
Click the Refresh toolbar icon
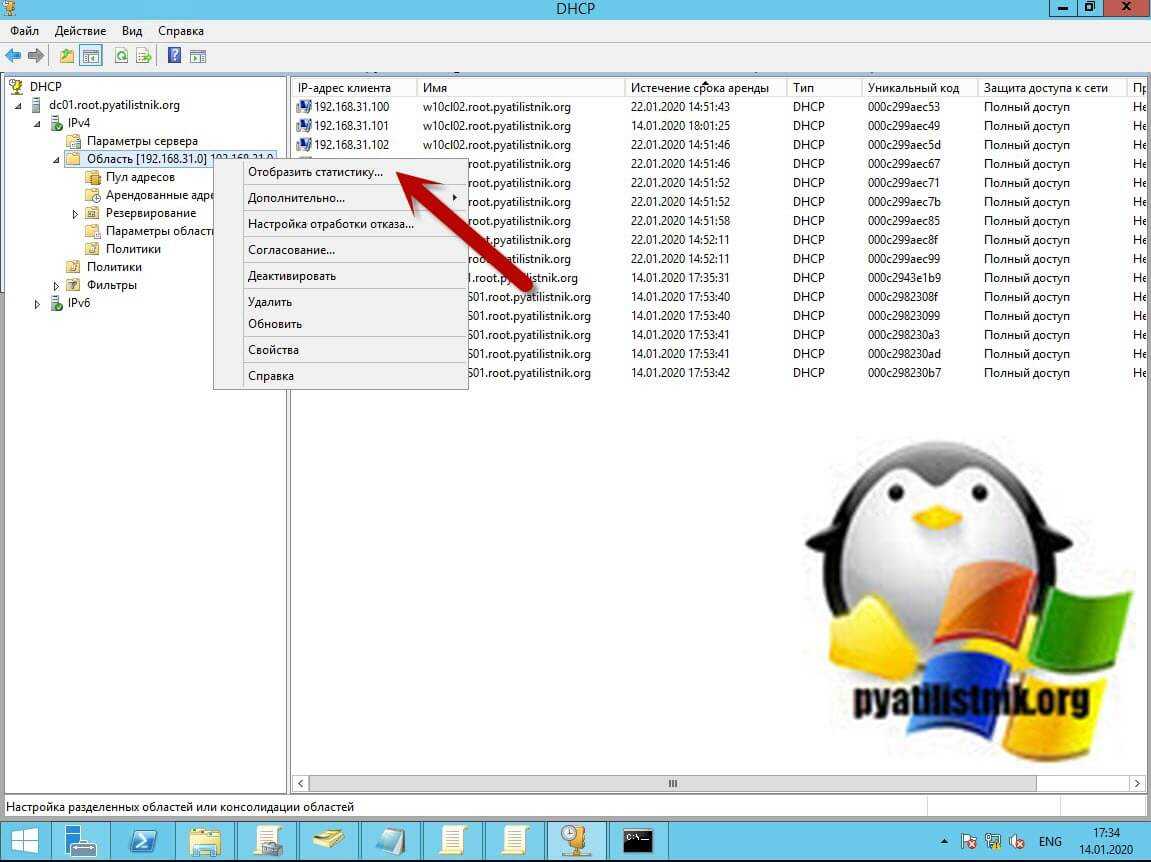[x=121, y=56]
